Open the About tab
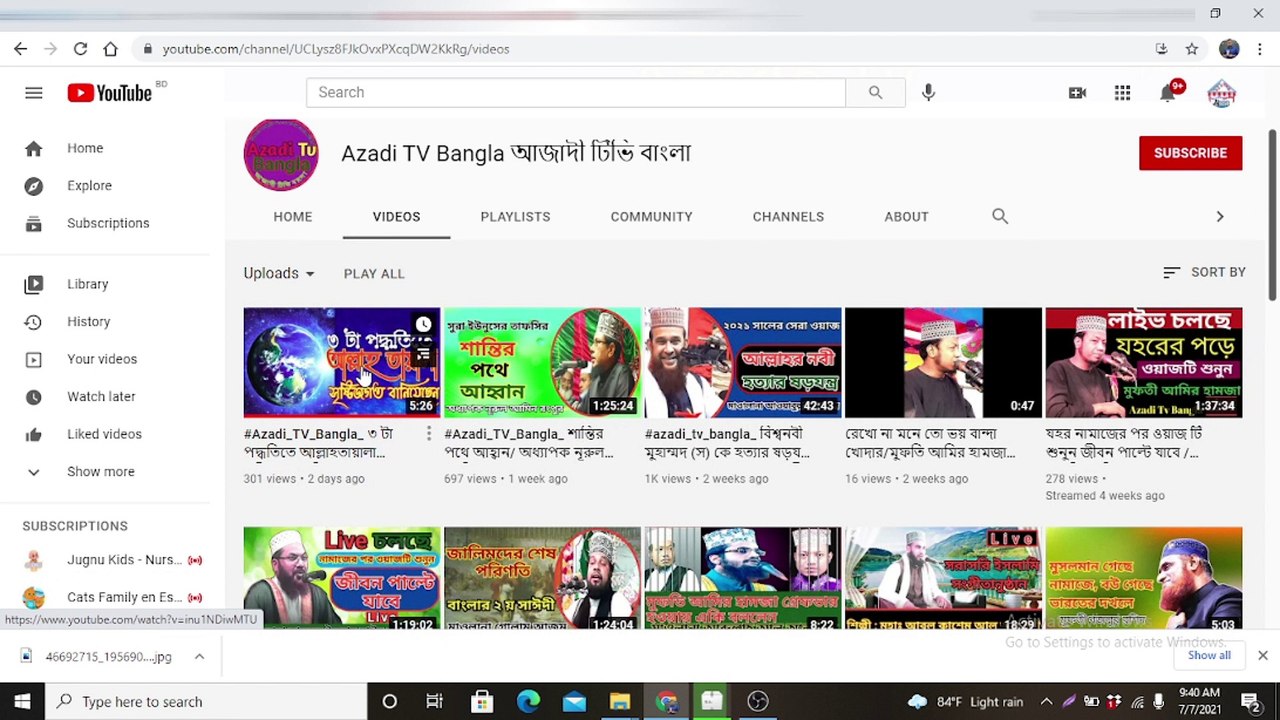 (906, 216)
